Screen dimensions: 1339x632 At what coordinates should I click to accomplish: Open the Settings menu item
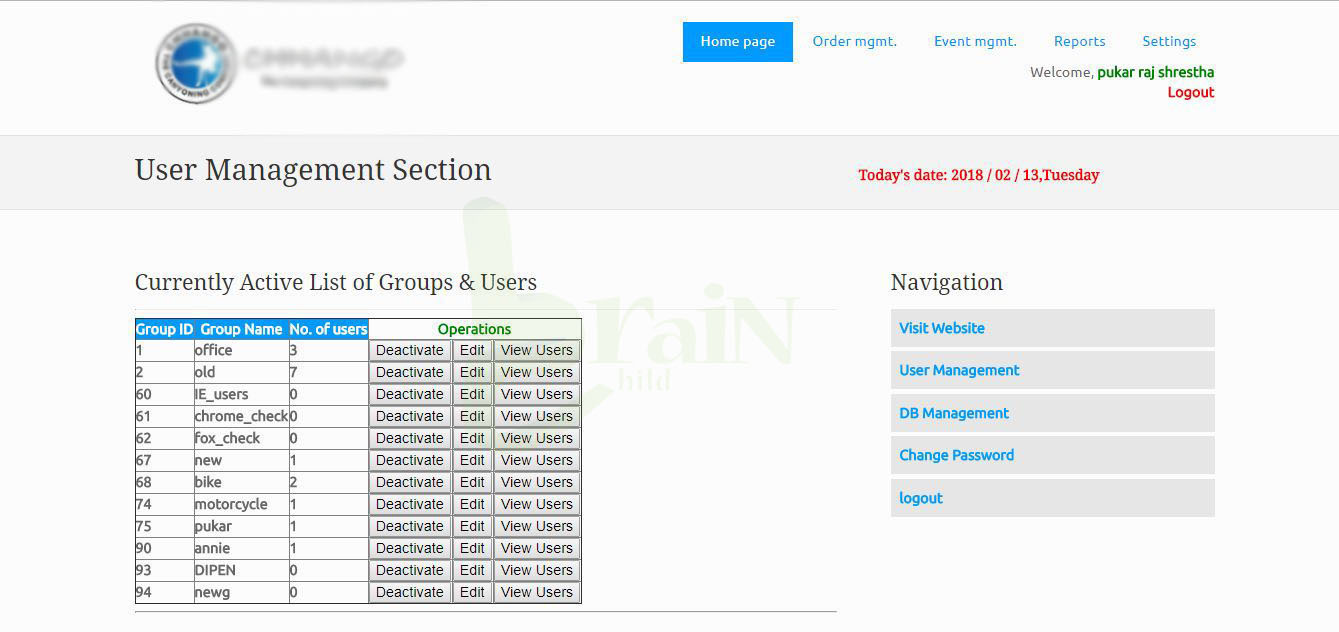(1169, 42)
